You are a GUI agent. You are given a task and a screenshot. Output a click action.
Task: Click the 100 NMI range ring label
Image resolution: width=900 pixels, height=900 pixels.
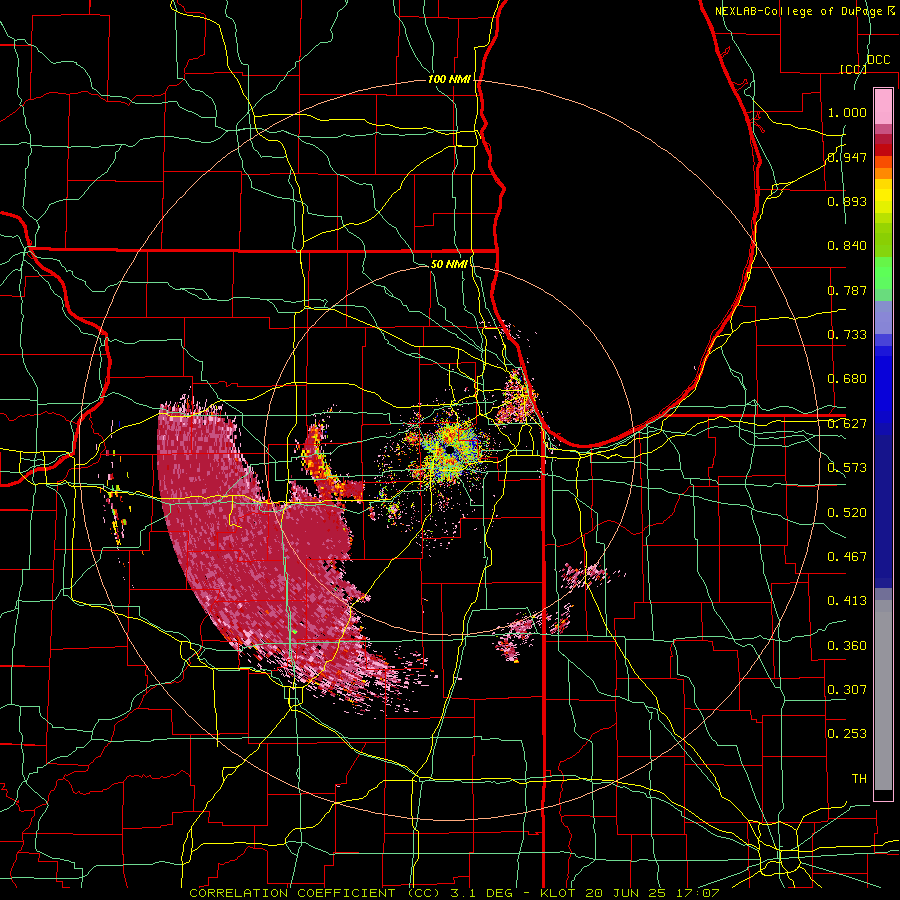[449, 79]
